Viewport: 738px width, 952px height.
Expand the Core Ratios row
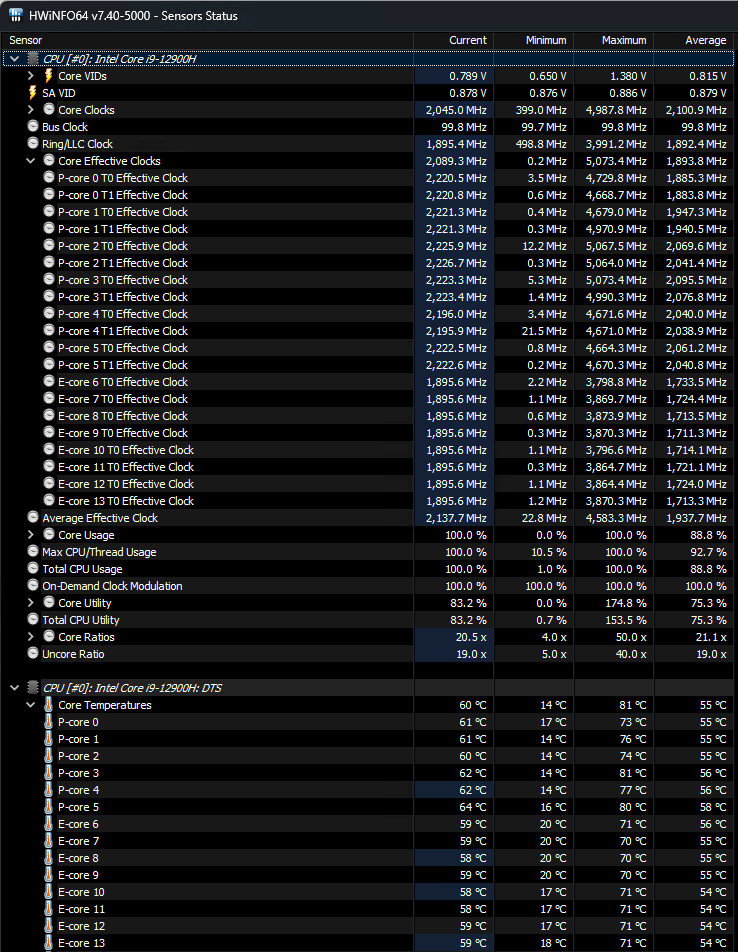[31, 637]
